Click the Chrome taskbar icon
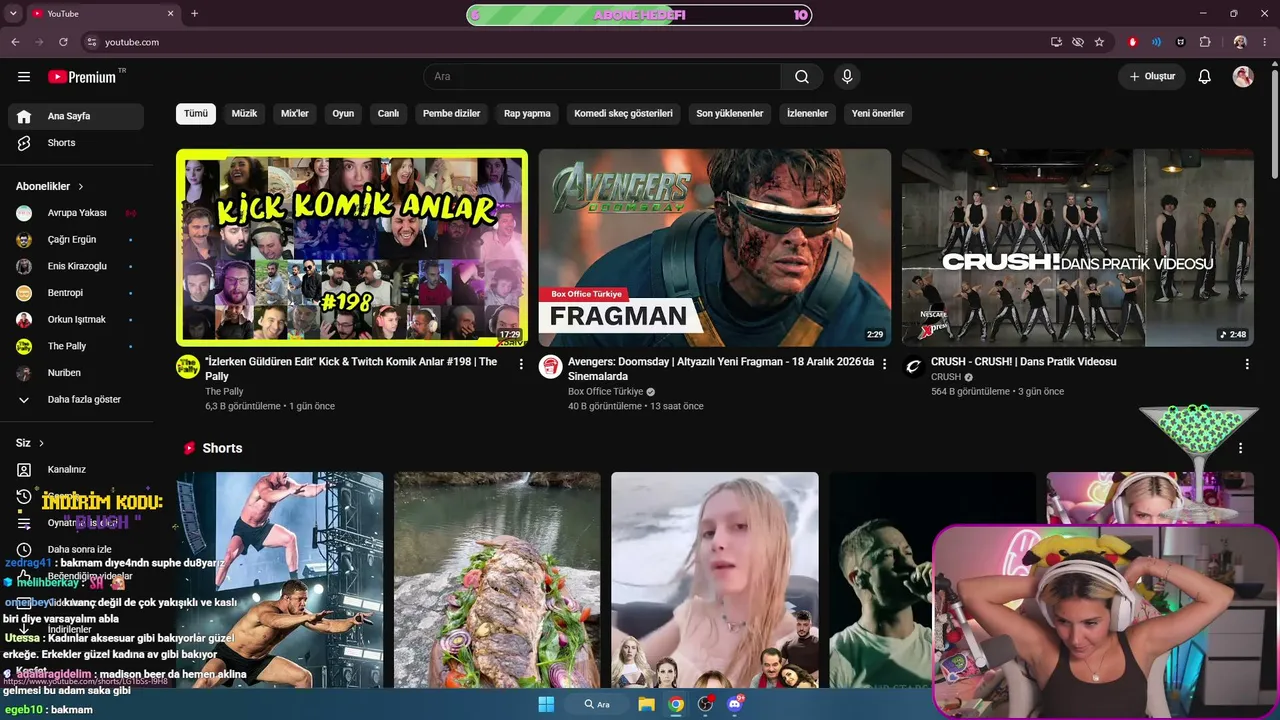Viewport: 1280px width, 720px height. point(676,704)
